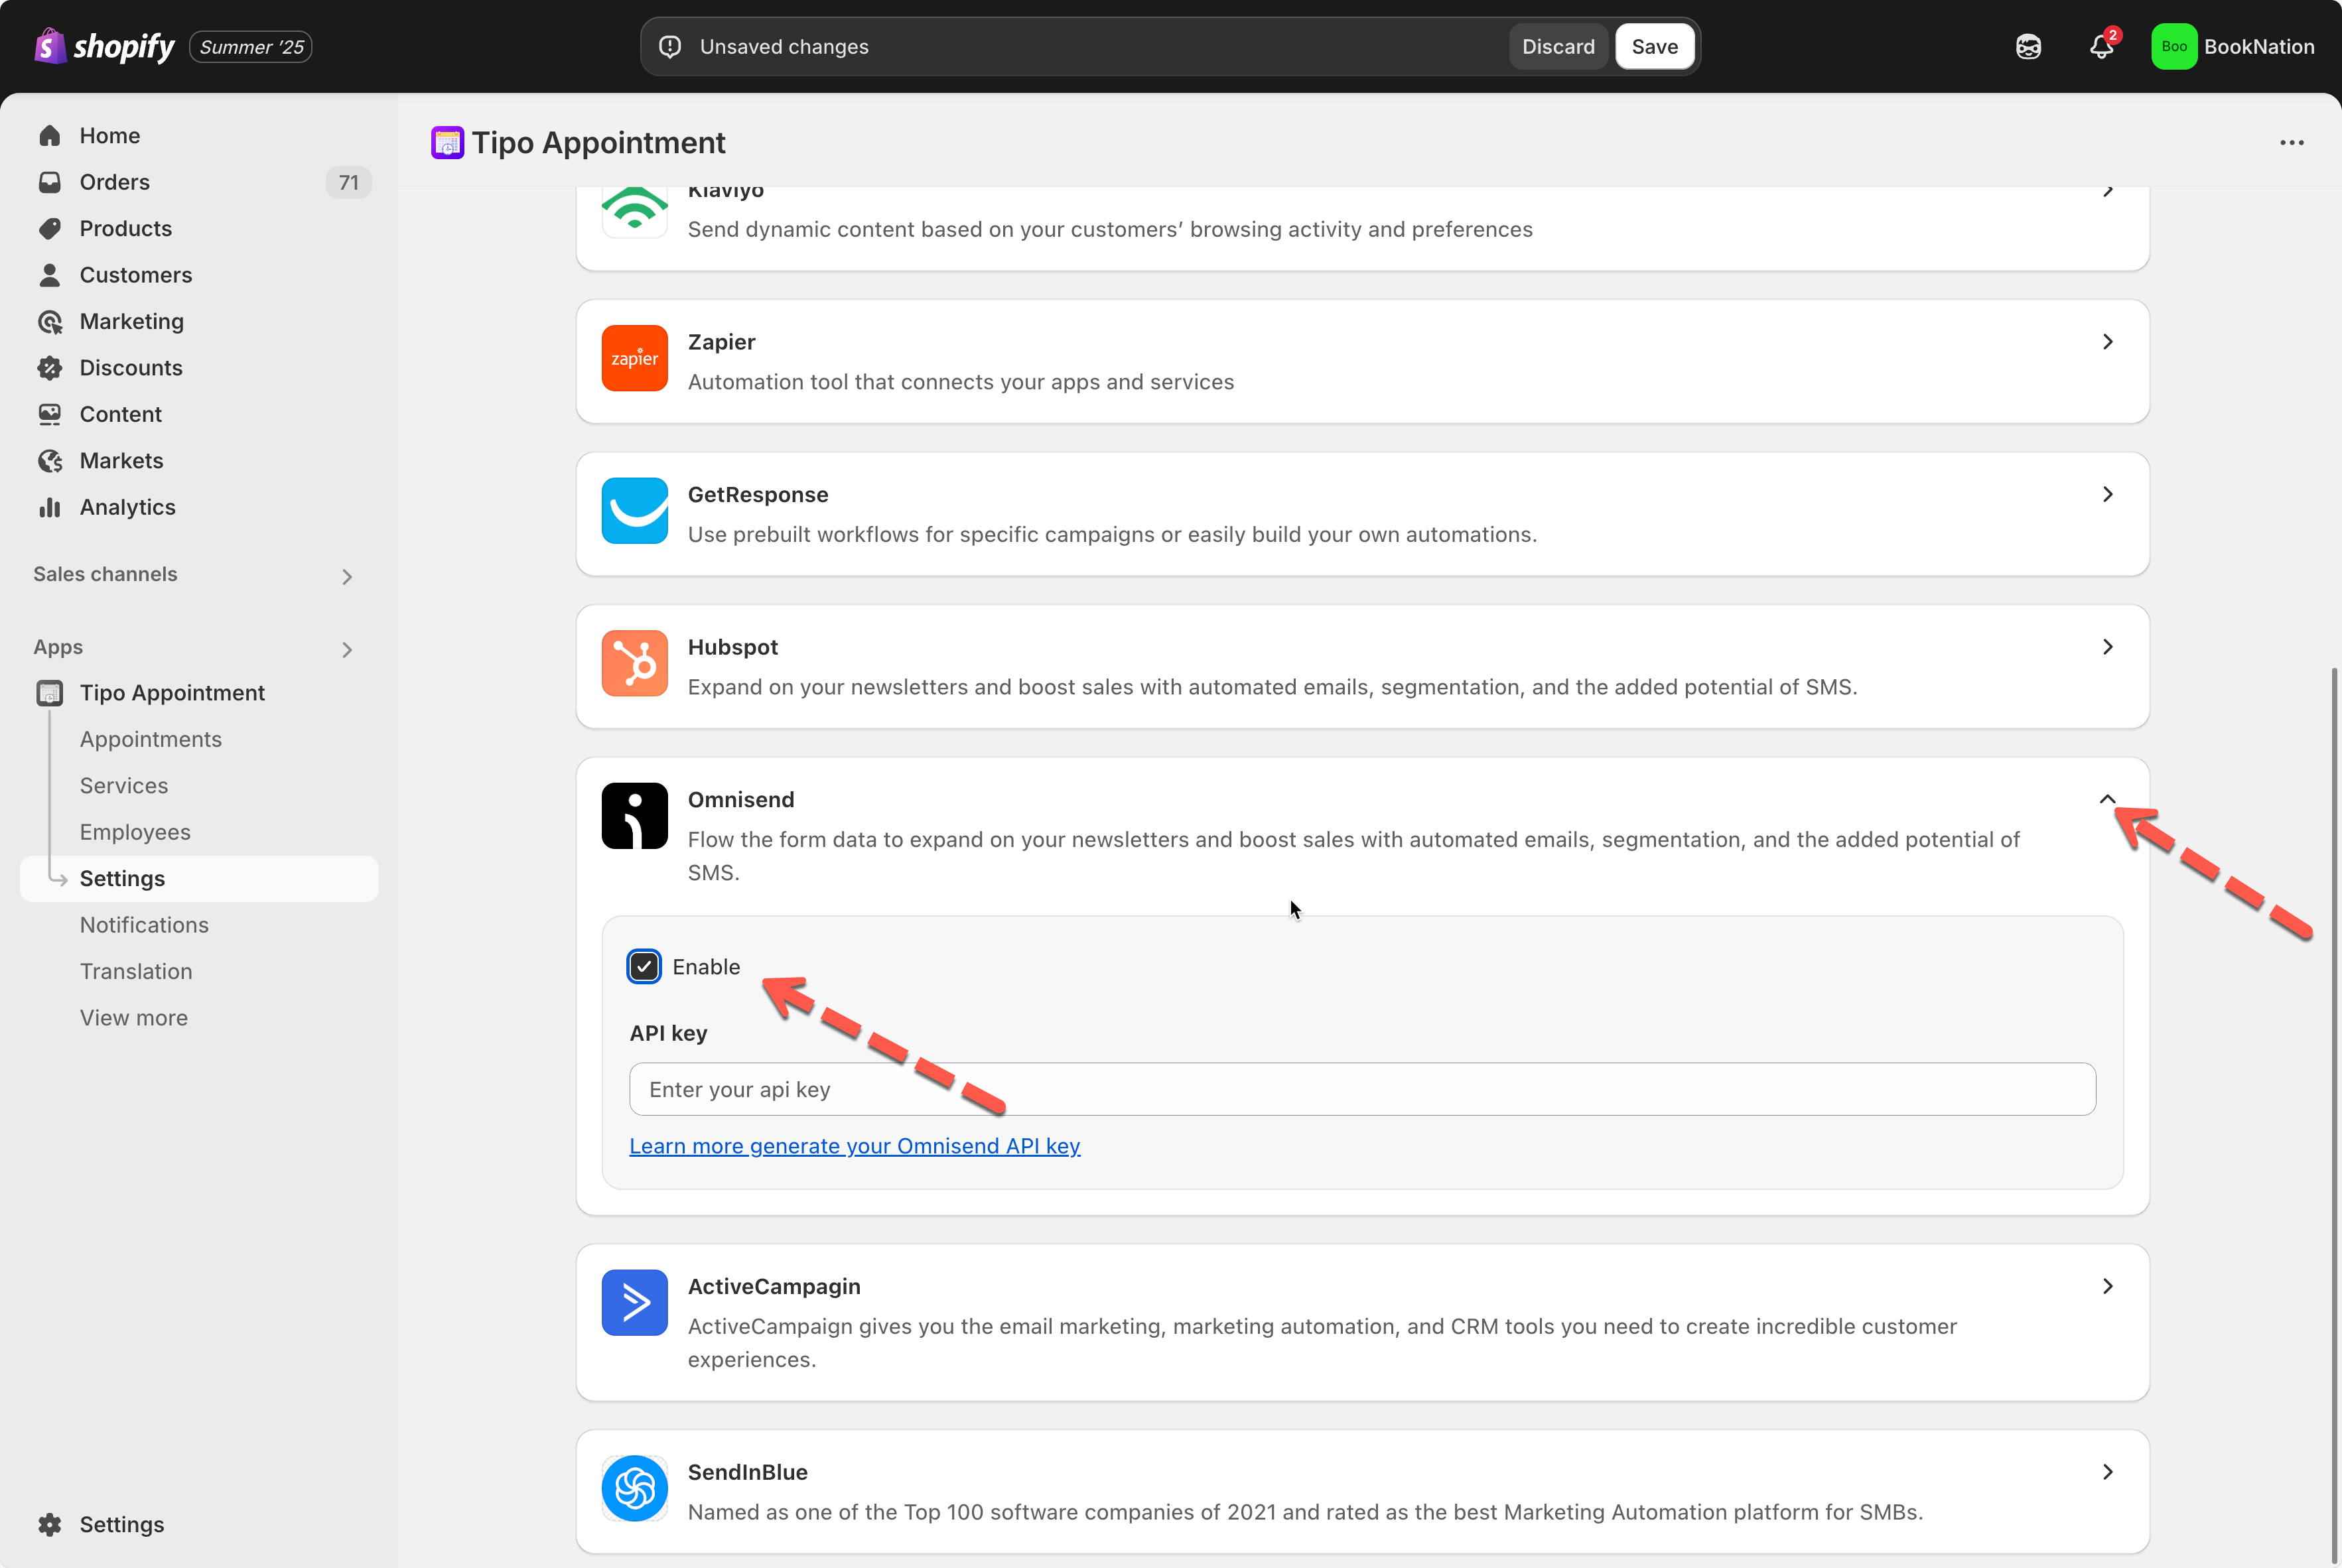The image size is (2342, 1568).
Task: Open the Appointments submenu item
Action: pyautogui.click(x=151, y=739)
